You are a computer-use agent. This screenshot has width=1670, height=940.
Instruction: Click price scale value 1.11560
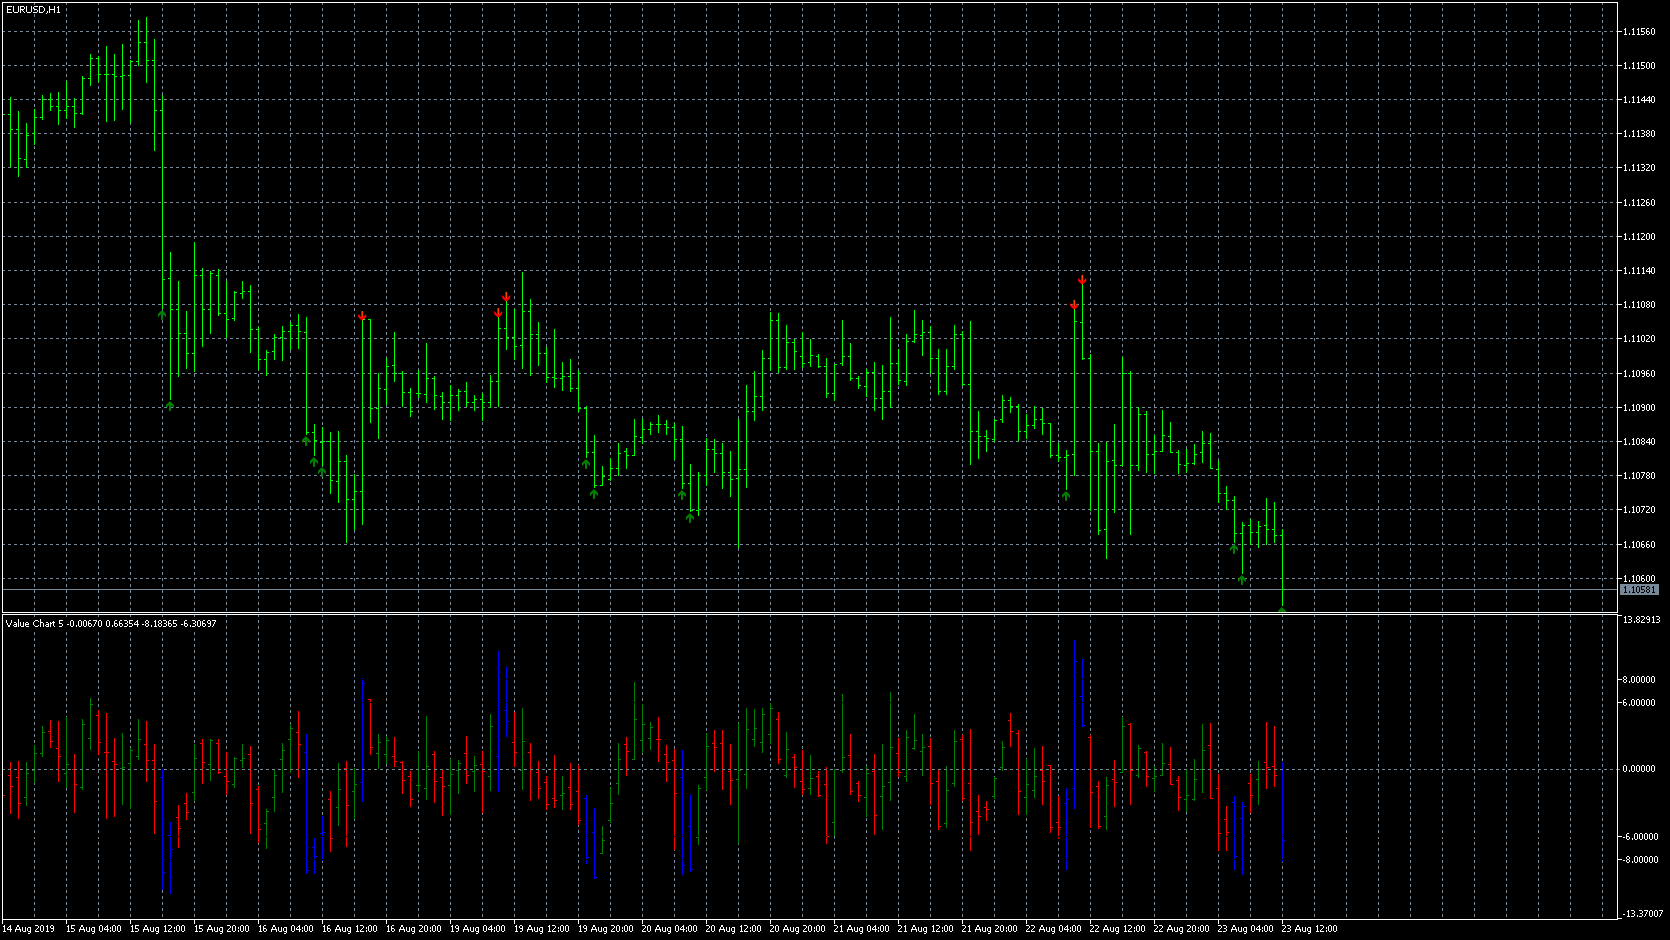click(1640, 32)
